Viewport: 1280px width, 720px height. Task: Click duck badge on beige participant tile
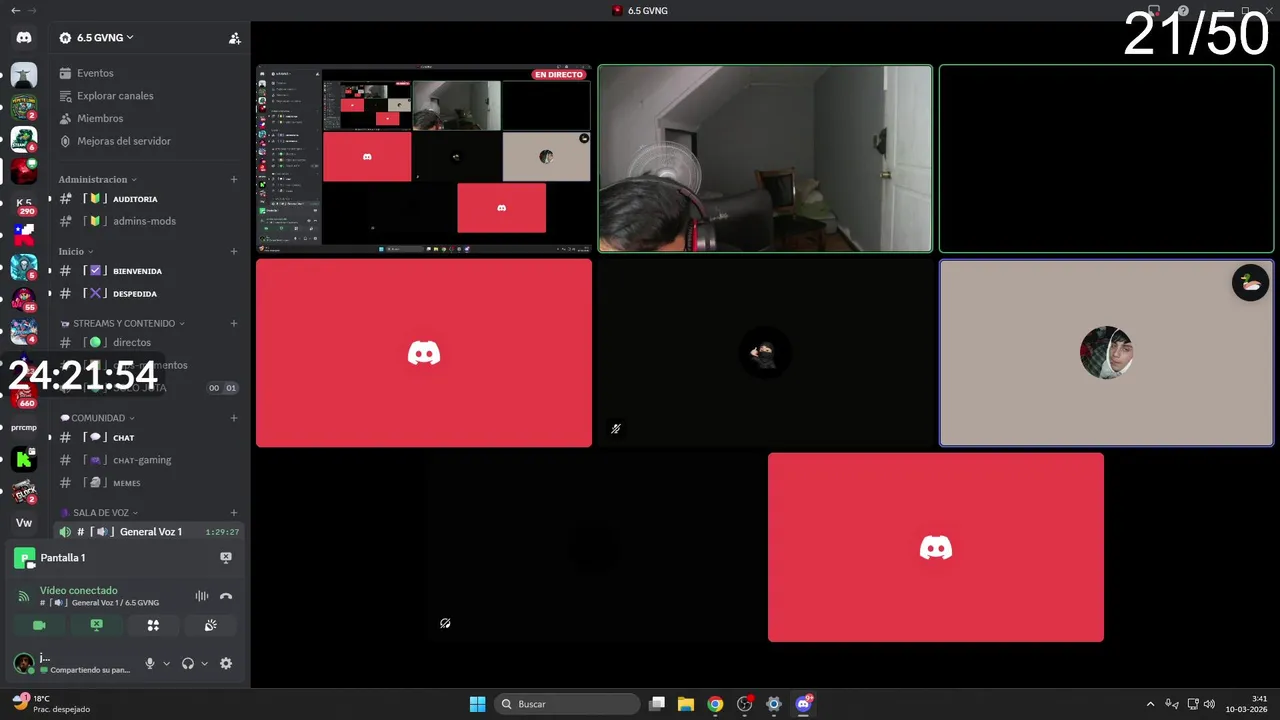(x=1250, y=283)
